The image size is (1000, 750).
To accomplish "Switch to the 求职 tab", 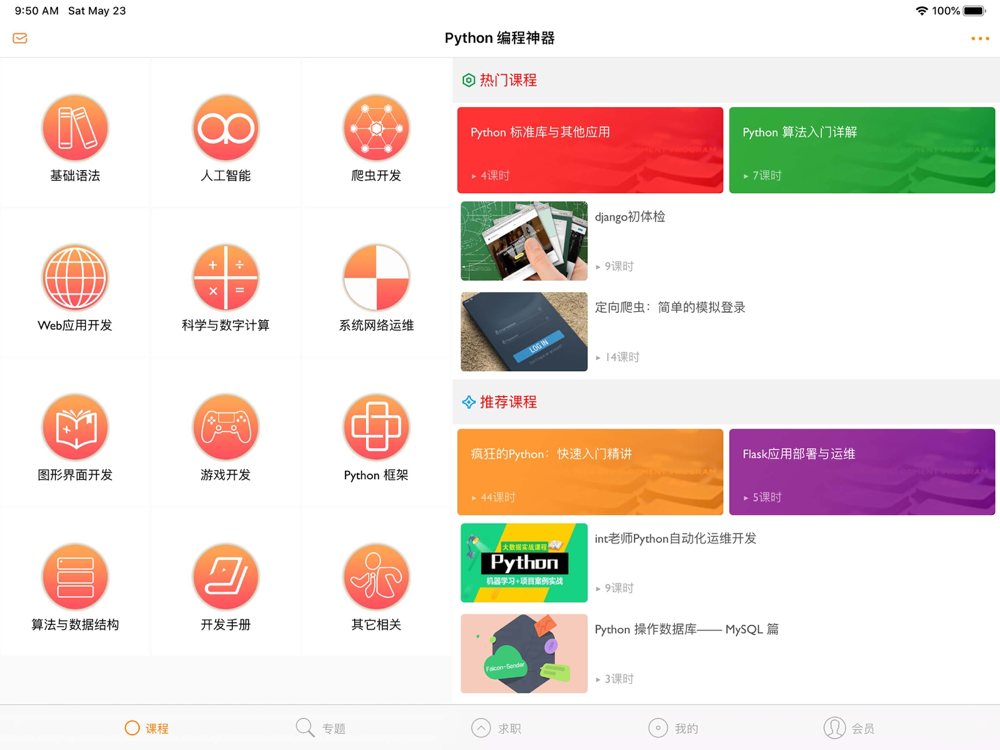I will (496, 728).
